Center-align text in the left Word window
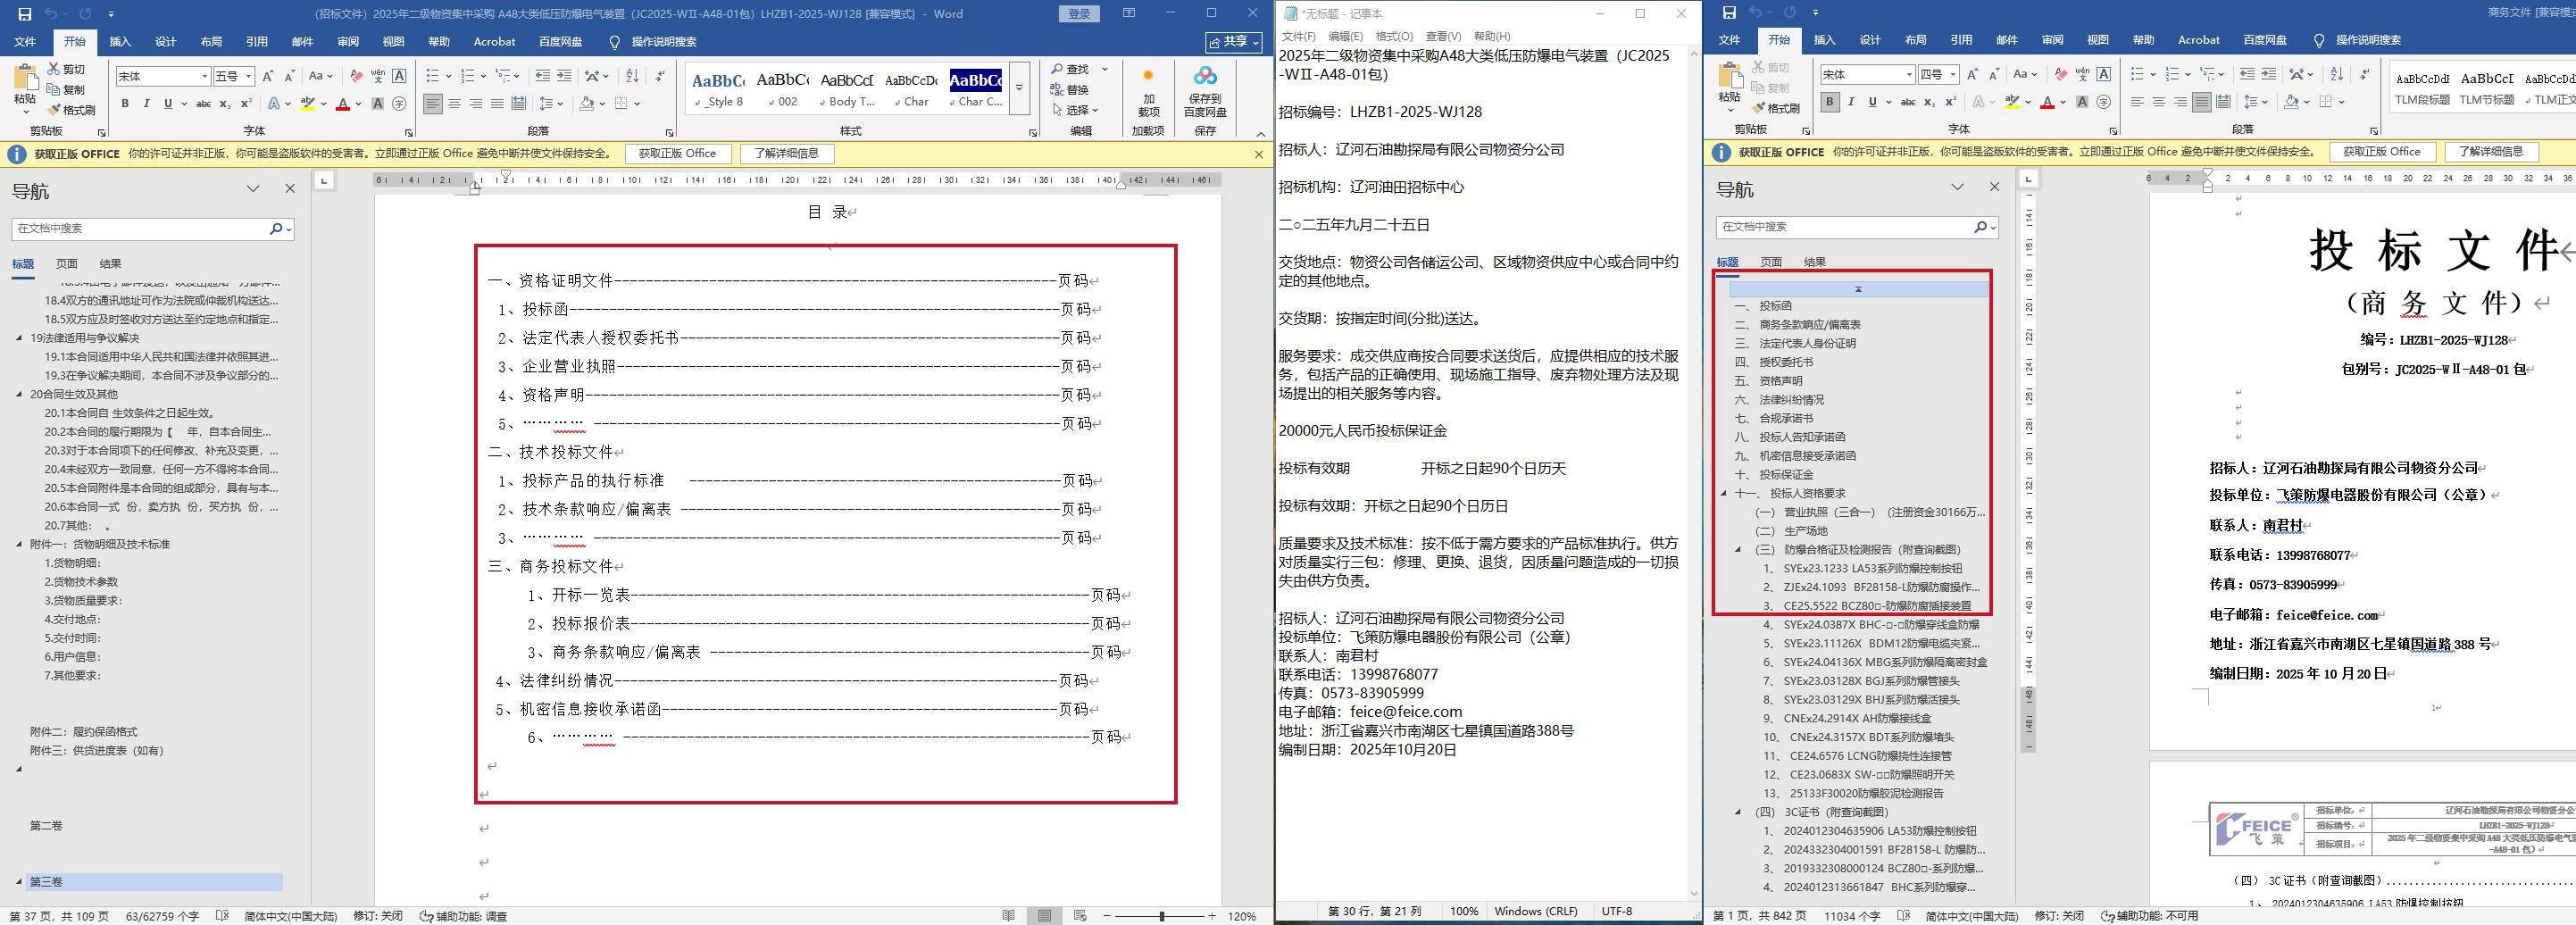2576x925 pixels. click(454, 103)
